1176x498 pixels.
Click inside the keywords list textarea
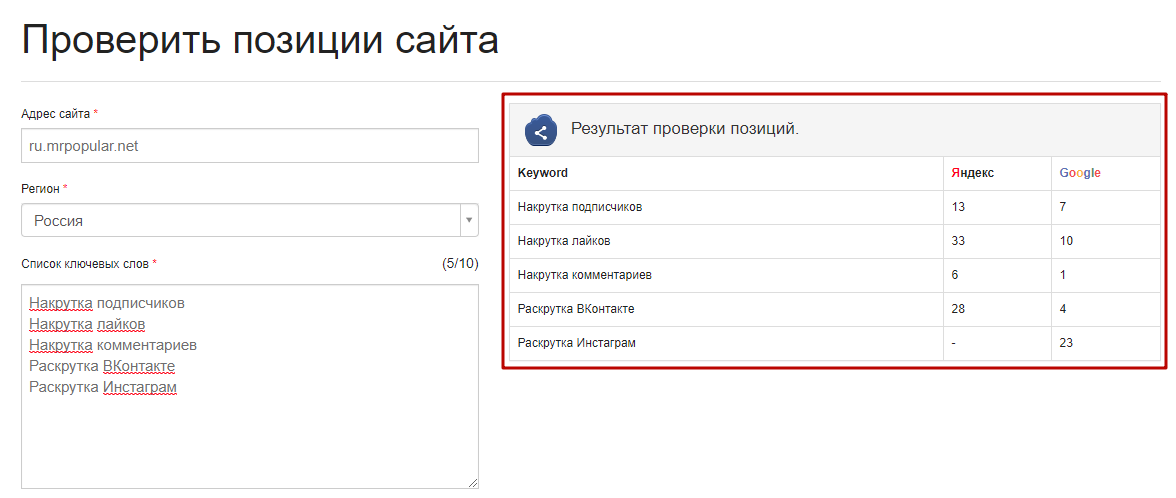coord(250,387)
